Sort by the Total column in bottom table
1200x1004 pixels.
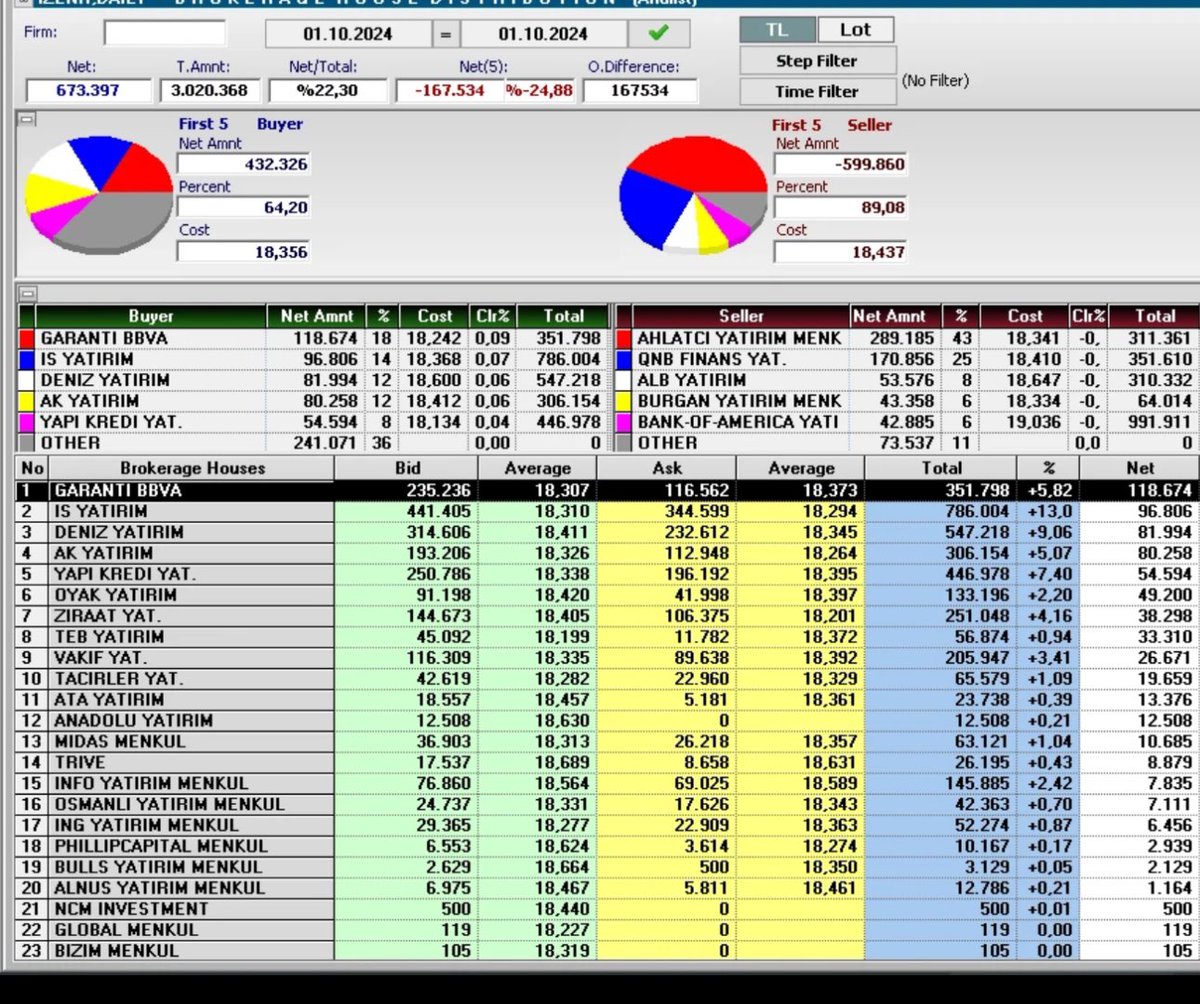pyautogui.click(x=941, y=468)
